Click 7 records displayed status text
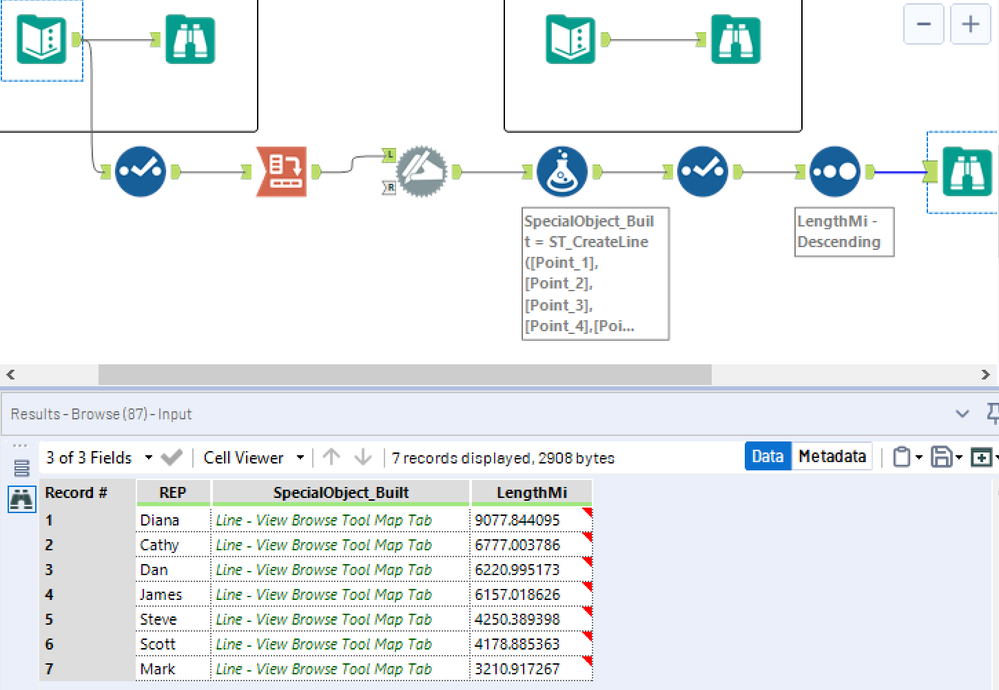 pyautogui.click(x=503, y=457)
